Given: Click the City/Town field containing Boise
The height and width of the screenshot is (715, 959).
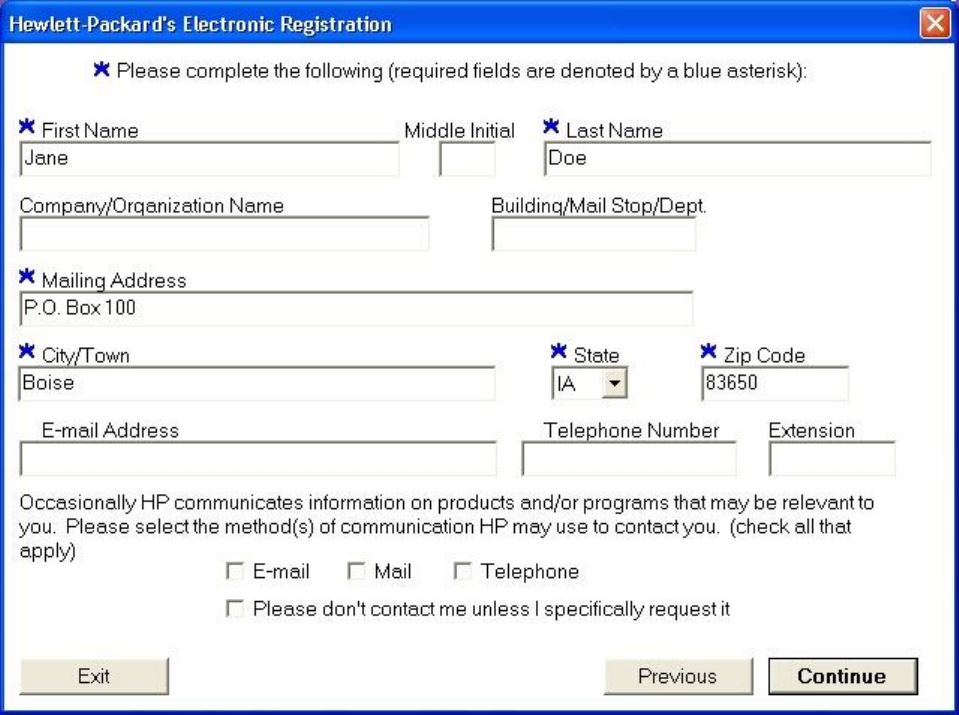Looking at the screenshot, I should point(257,383).
